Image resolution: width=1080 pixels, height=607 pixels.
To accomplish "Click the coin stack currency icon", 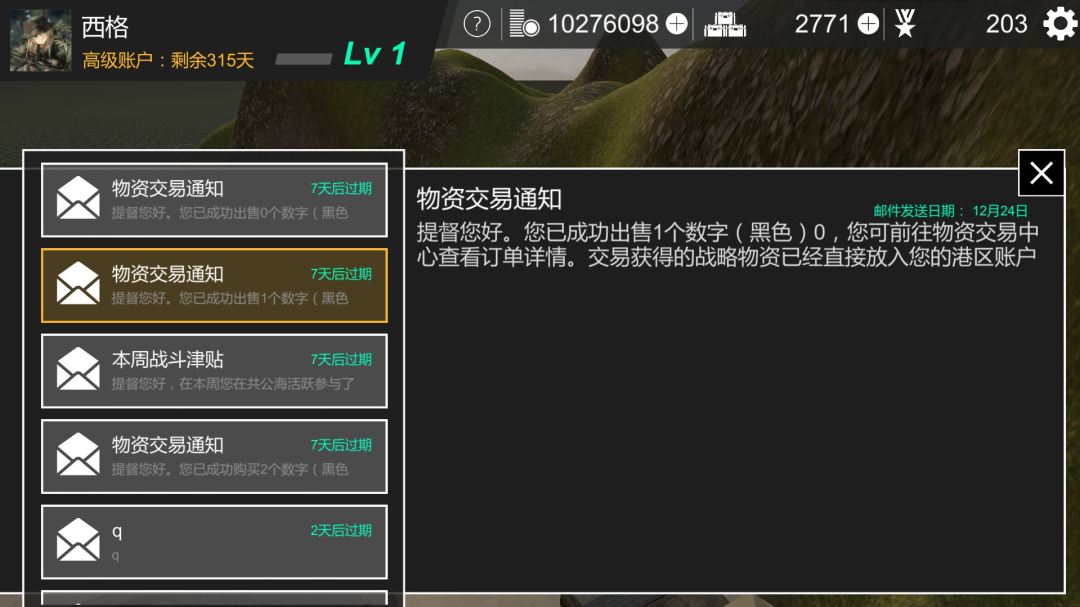I will click(x=523, y=24).
